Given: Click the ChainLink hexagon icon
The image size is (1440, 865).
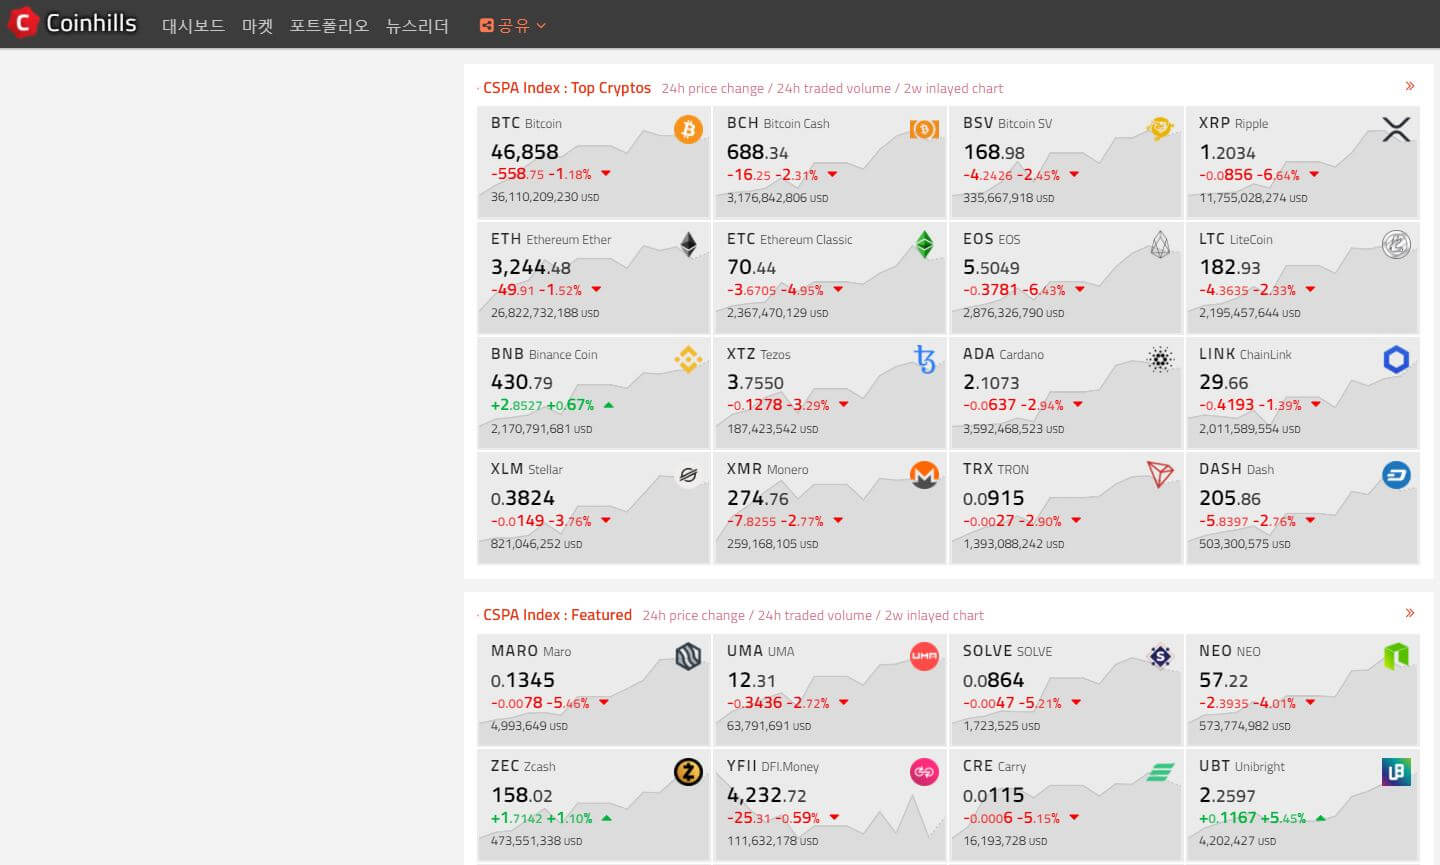Looking at the screenshot, I should [x=1396, y=359].
